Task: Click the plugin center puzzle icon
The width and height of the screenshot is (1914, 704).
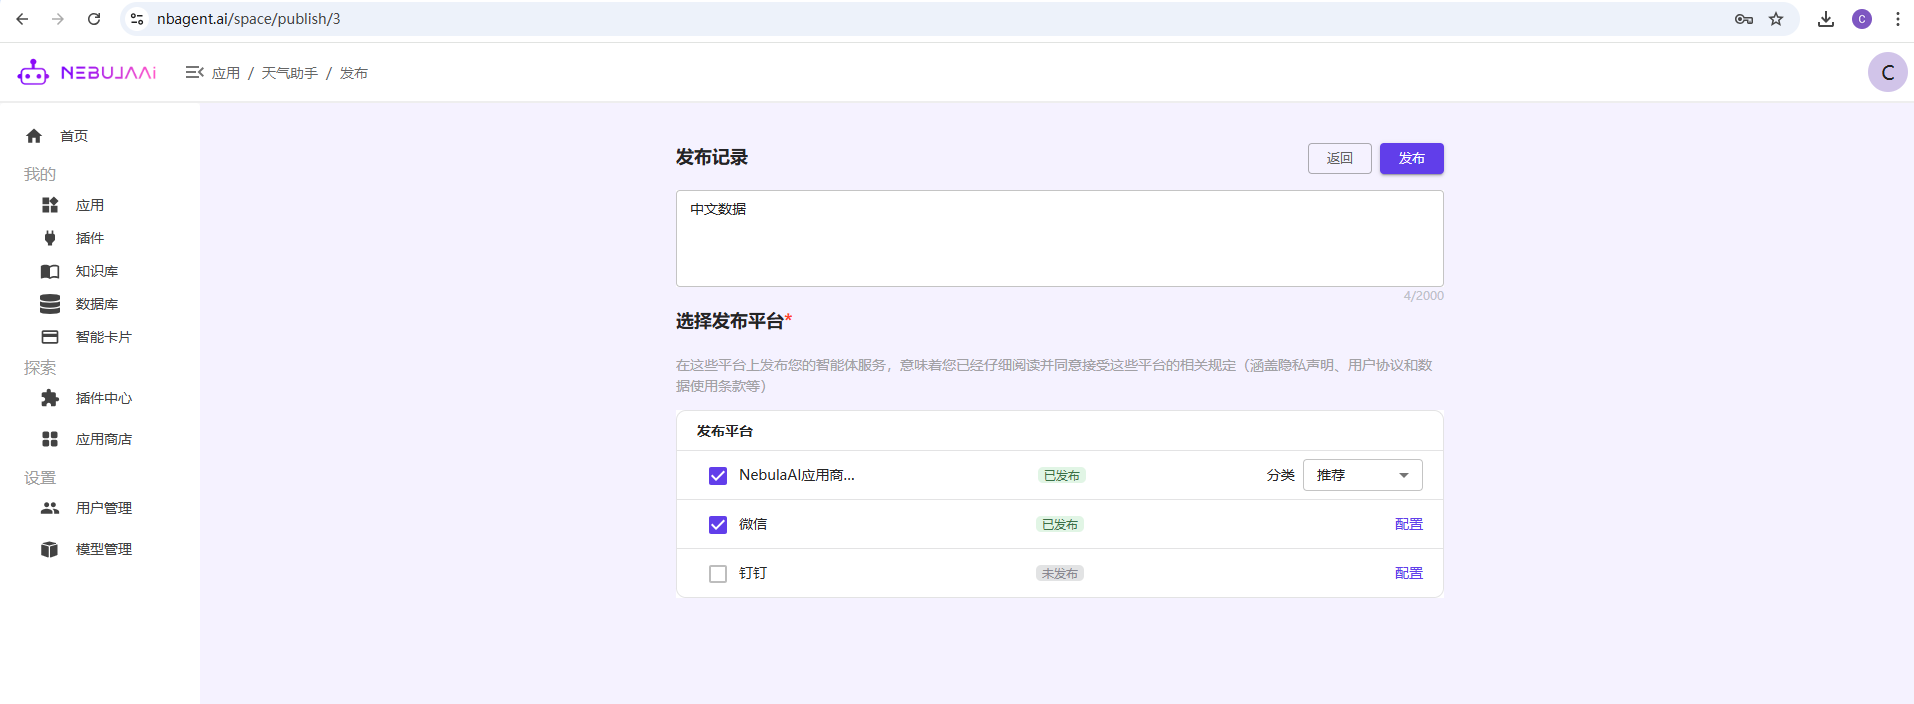Action: (x=50, y=398)
